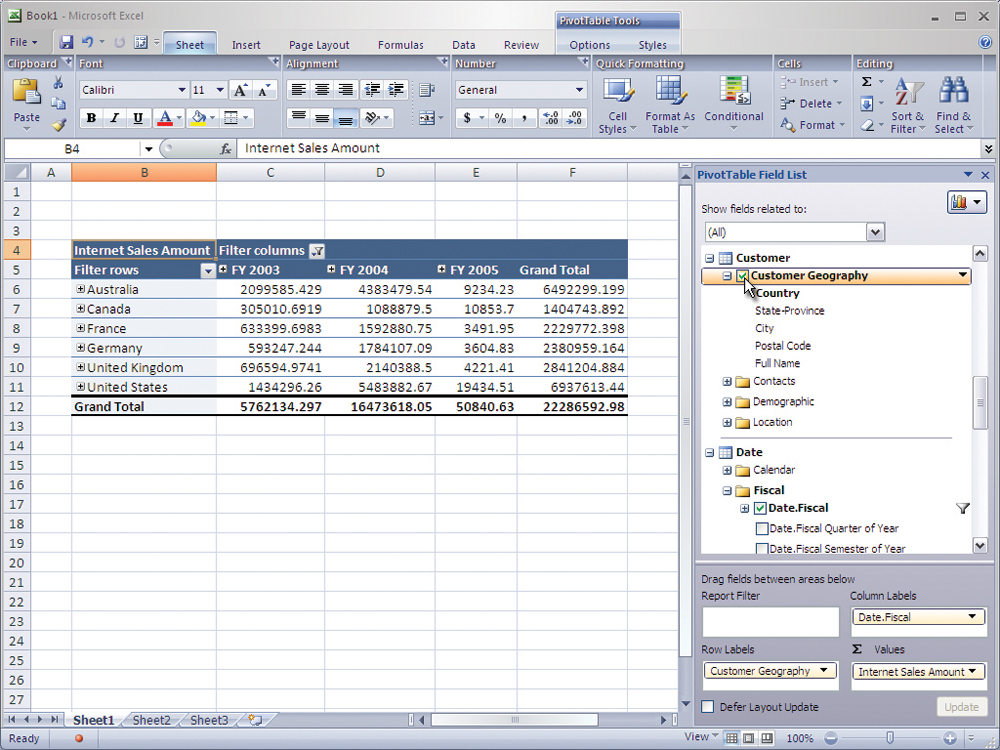Open Conditional formatting menu
The image size is (1000, 750).
point(733,104)
